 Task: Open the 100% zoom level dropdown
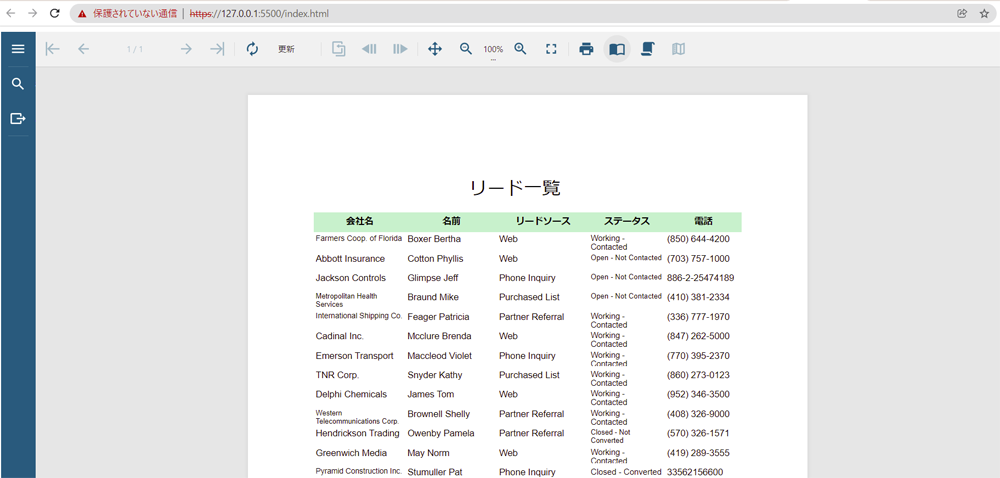(x=493, y=50)
